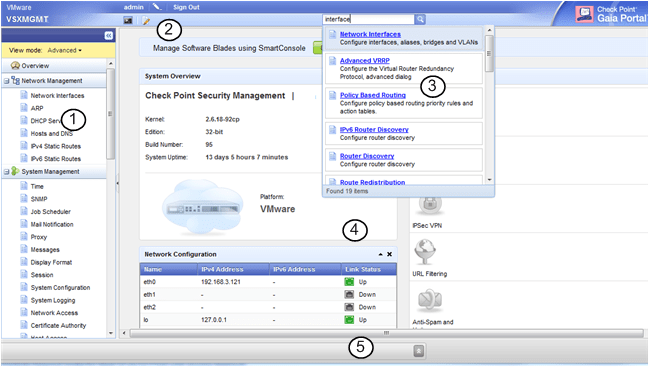This screenshot has width=649, height=367.
Task: Open Job Scheduler in navigation tree
Action: pos(50,211)
